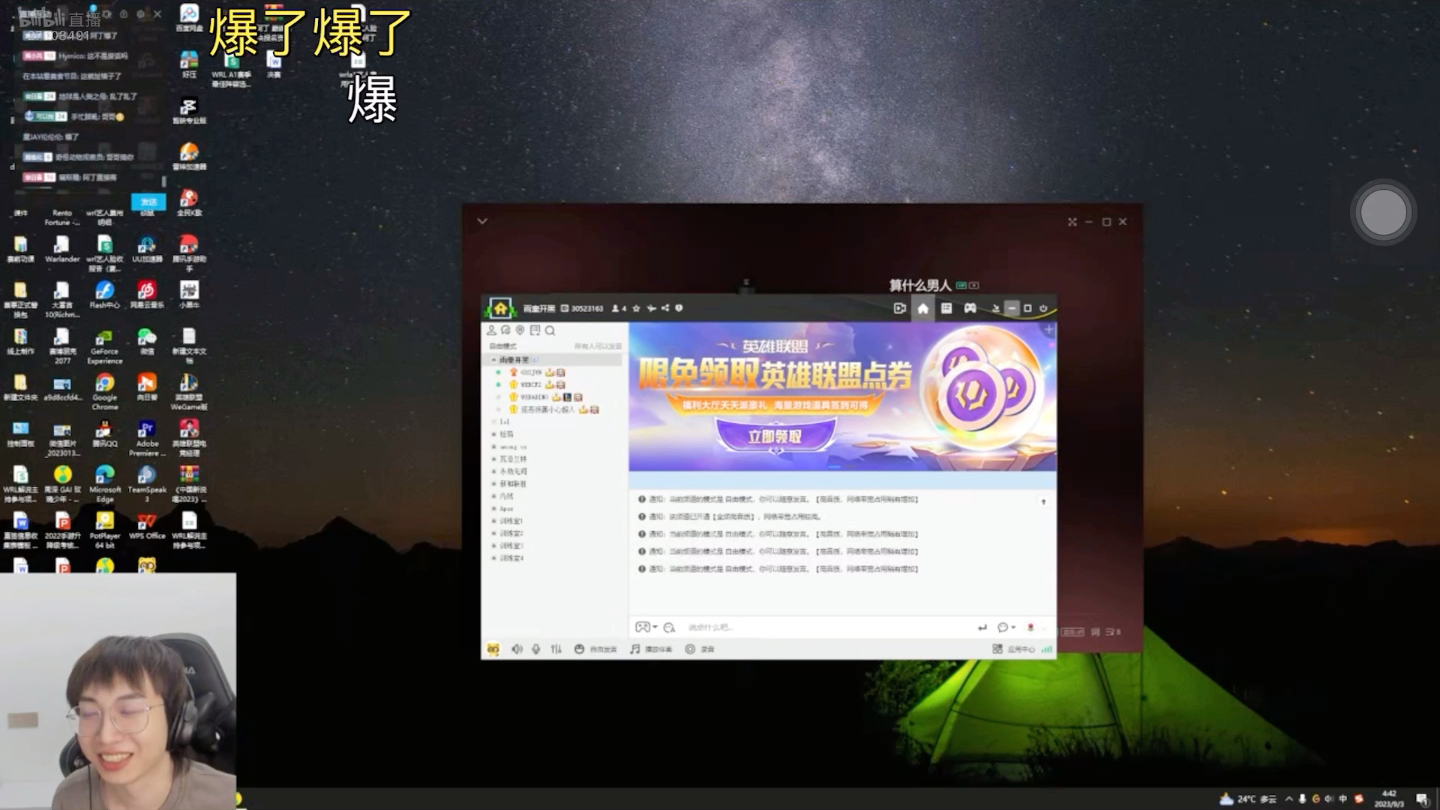The image size is (1440, 810).
Task: Click the yellow YY mascot icon bottom-left
Action: (493, 649)
